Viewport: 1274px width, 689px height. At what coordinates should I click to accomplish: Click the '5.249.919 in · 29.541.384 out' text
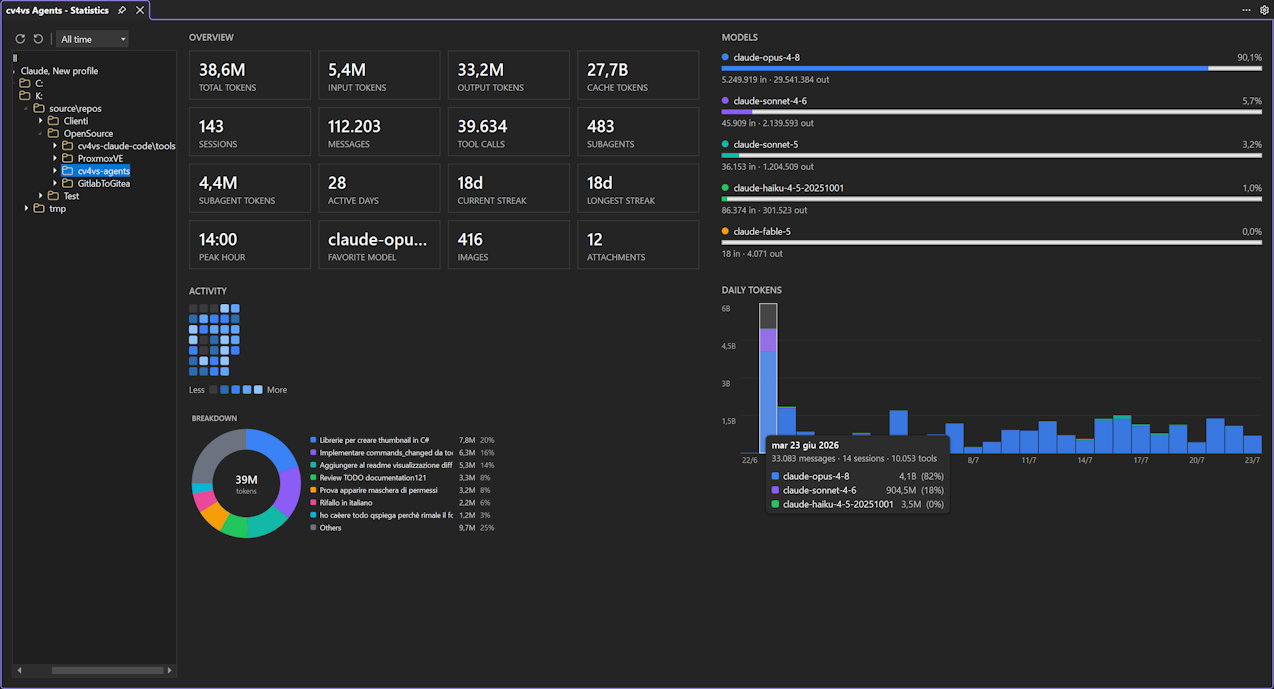776,79
